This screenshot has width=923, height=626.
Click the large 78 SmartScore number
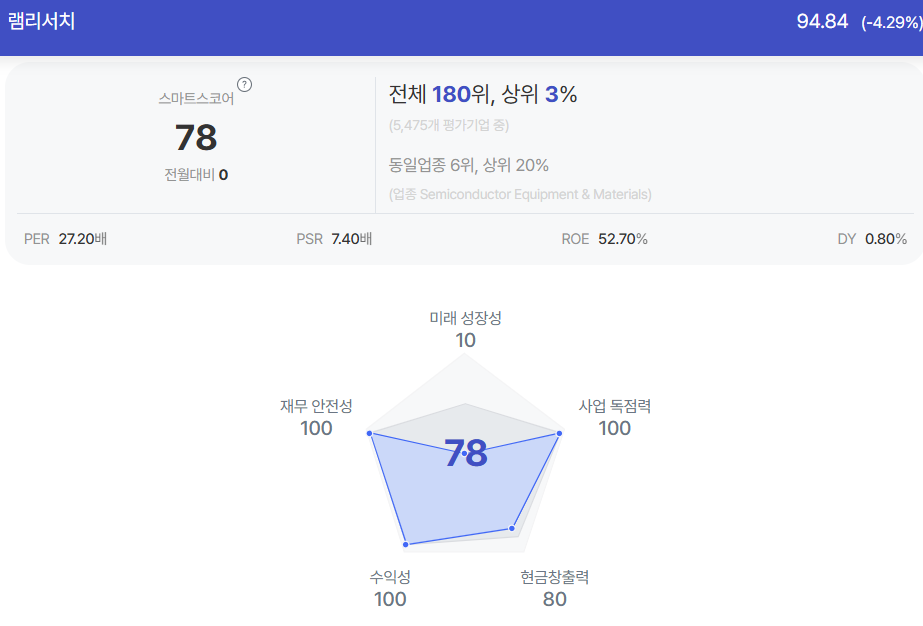[196, 138]
